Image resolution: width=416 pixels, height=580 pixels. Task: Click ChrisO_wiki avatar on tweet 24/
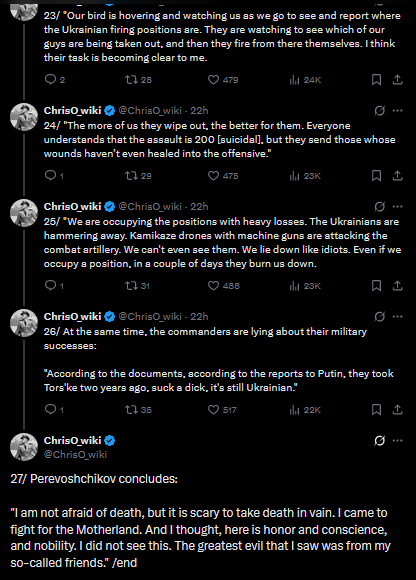(24, 117)
